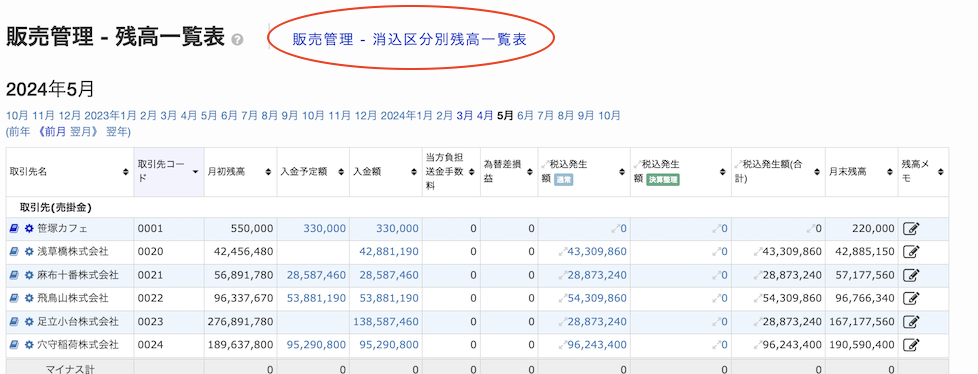Image resolution: width=978 pixels, height=374 pixels.
Task: Sort by 税込発生額(合計) column arrow
Action: (817, 172)
